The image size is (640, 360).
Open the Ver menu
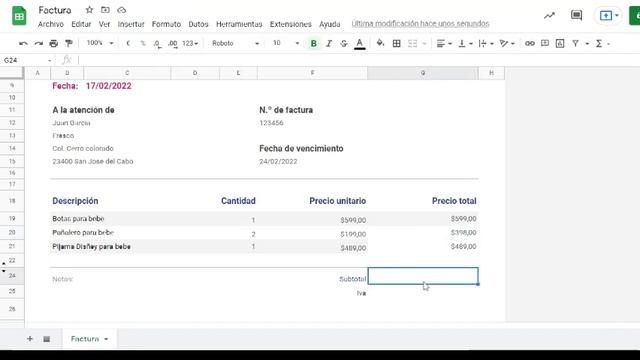pos(104,24)
